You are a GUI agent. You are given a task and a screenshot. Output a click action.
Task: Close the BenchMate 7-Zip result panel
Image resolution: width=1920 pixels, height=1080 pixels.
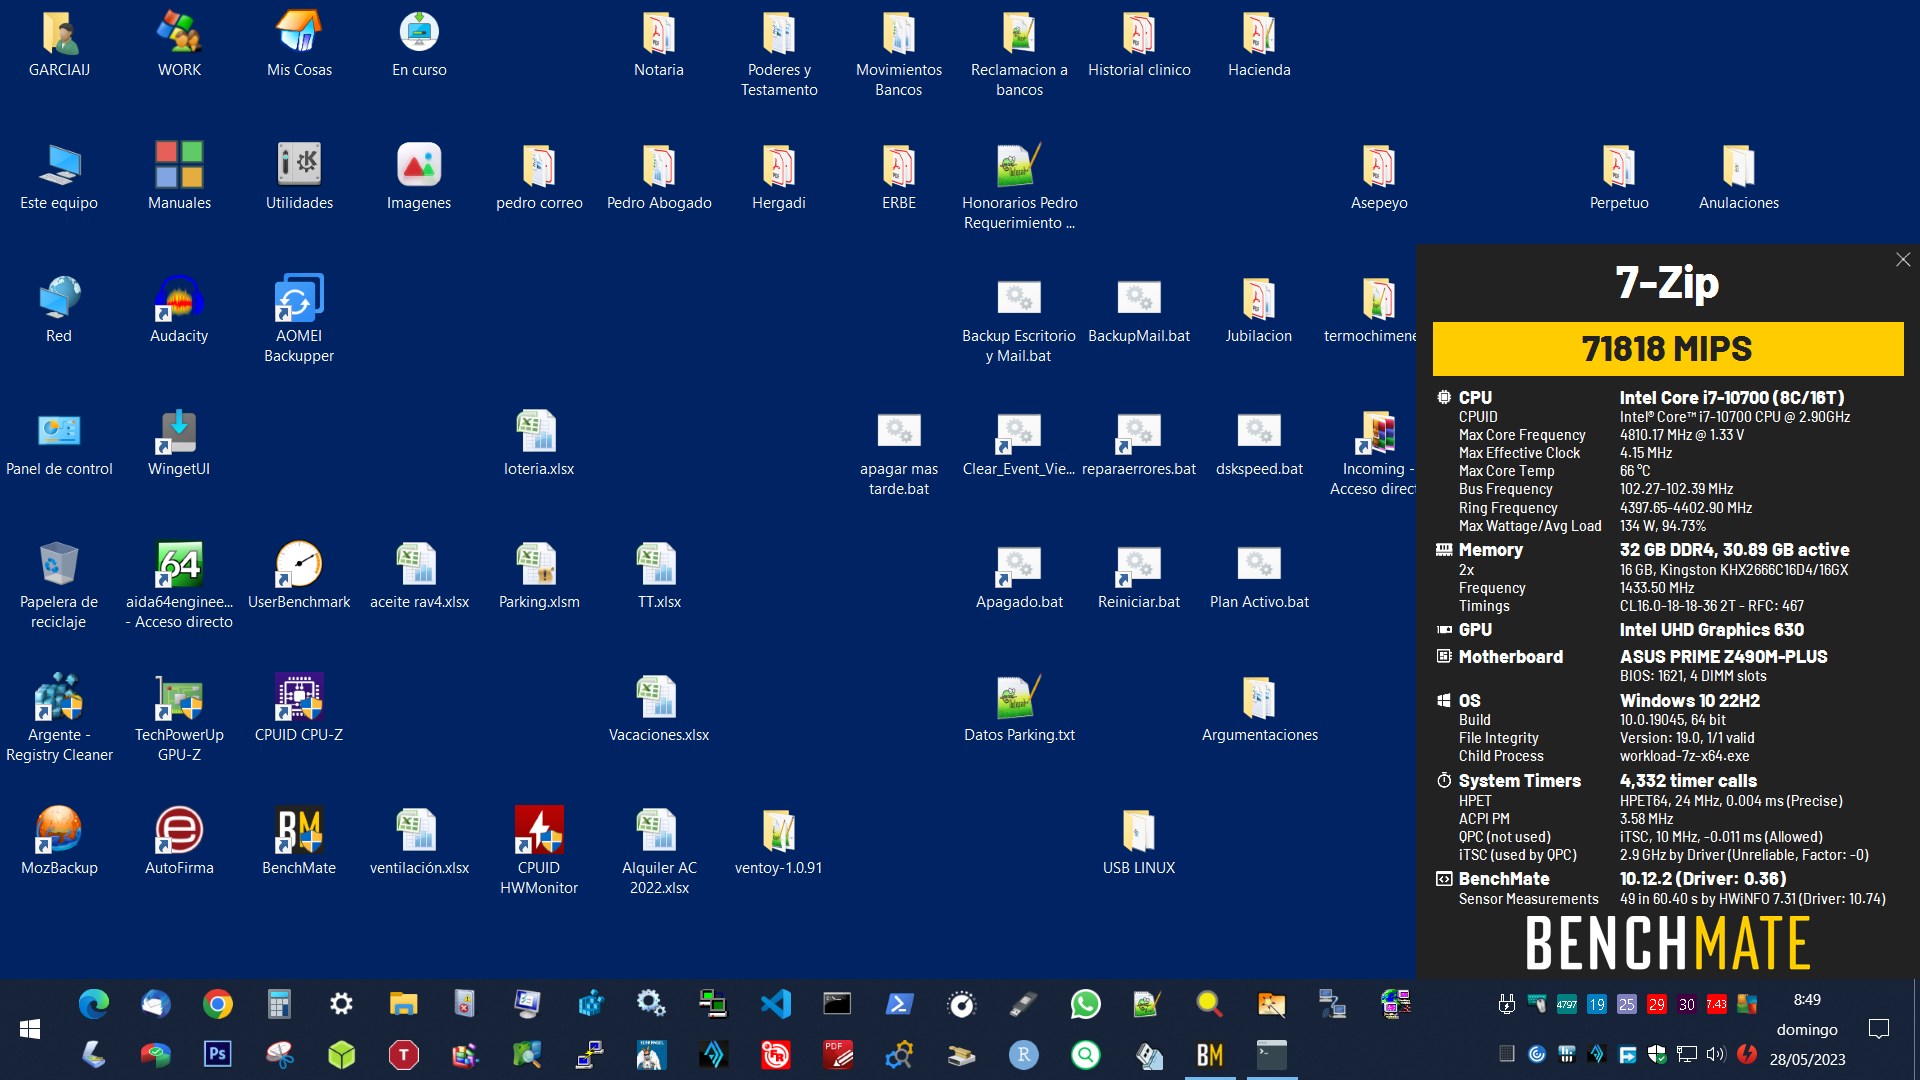pyautogui.click(x=1903, y=260)
